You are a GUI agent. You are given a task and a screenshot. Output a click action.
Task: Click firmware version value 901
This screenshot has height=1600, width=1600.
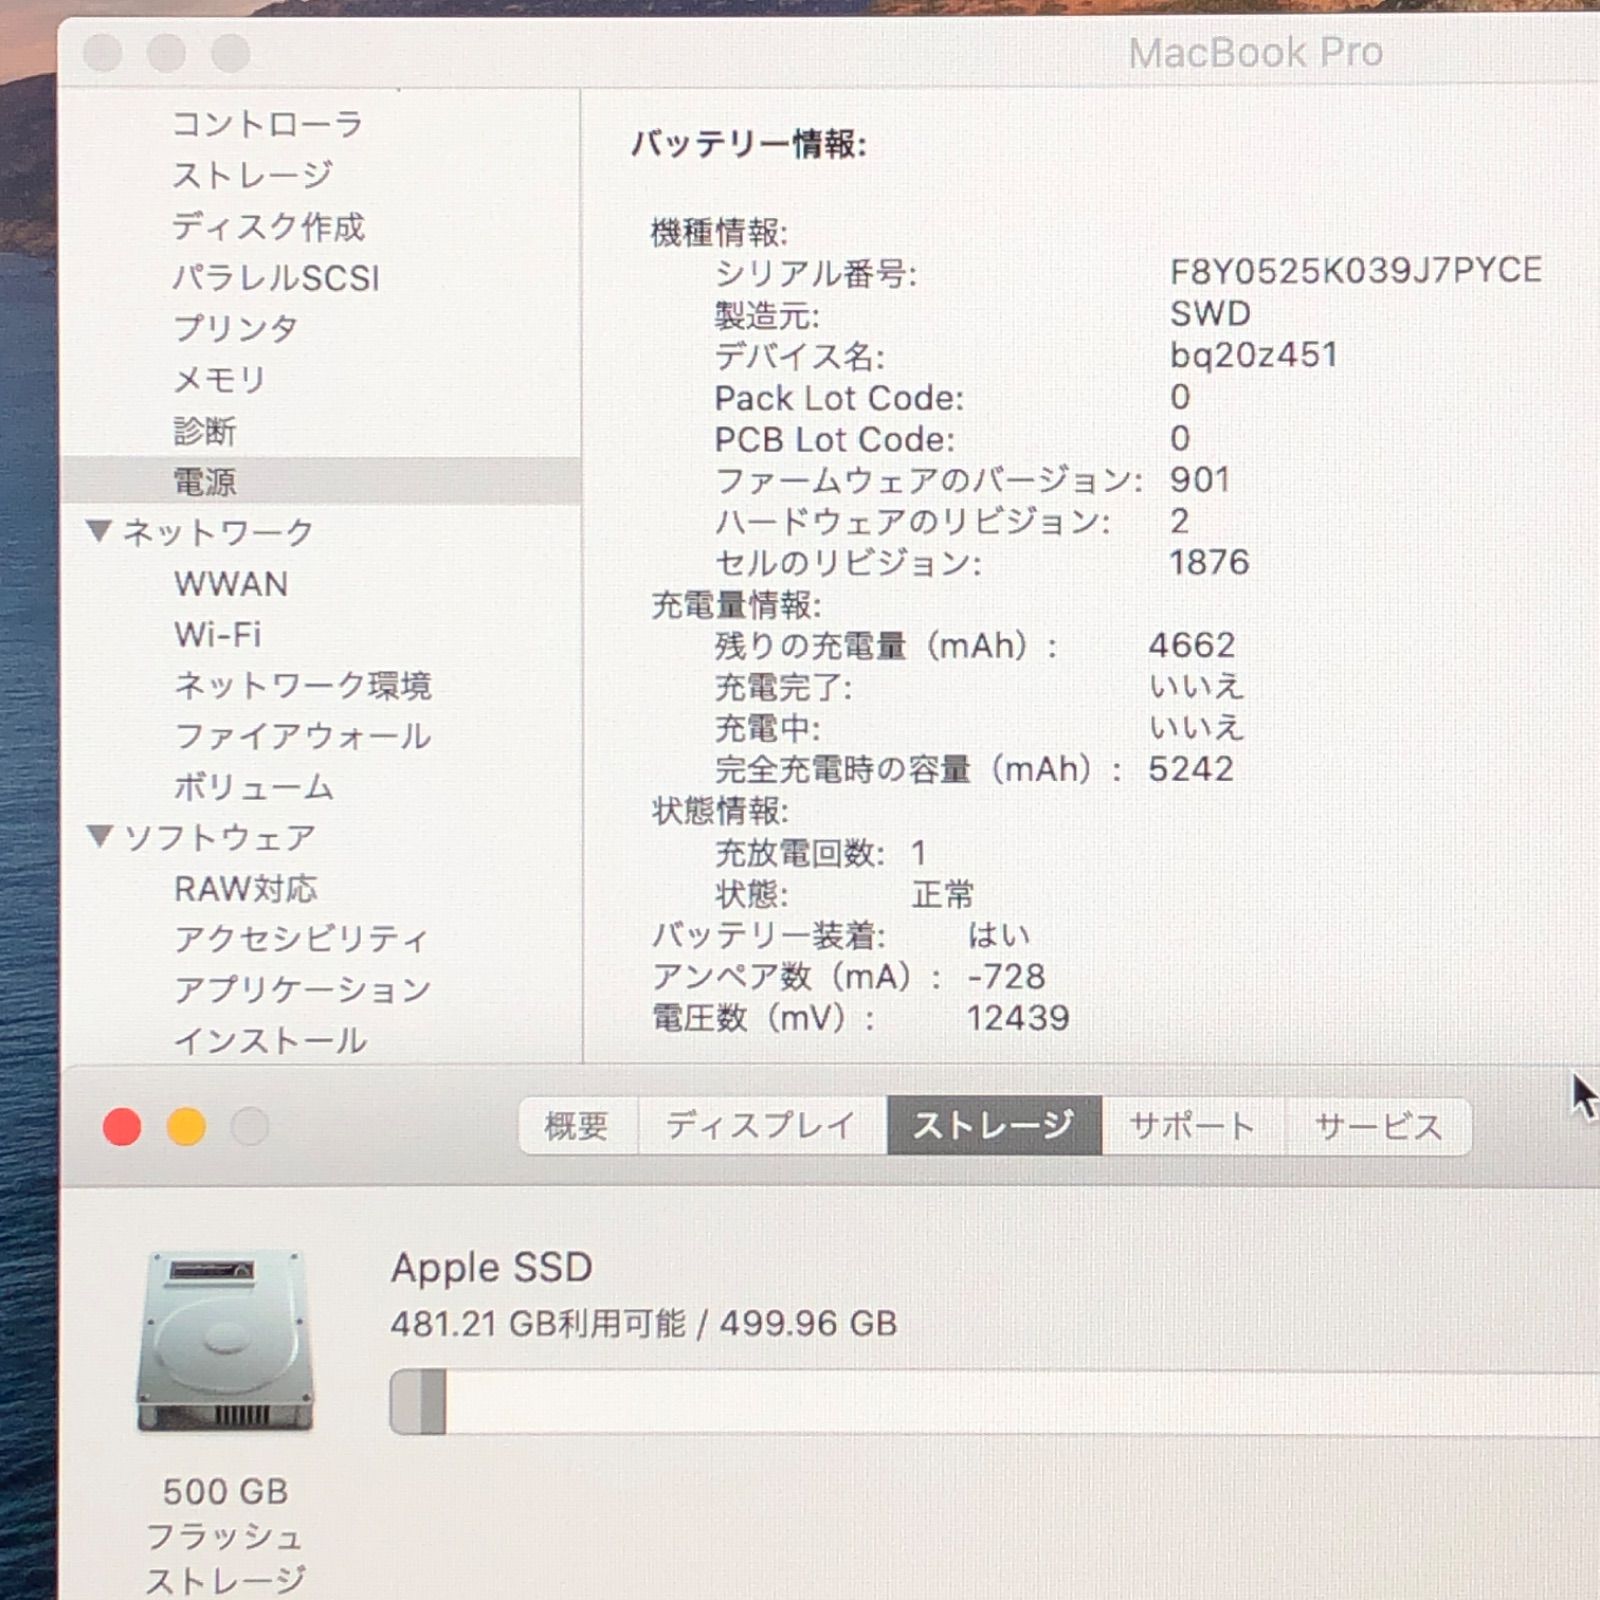(1200, 480)
